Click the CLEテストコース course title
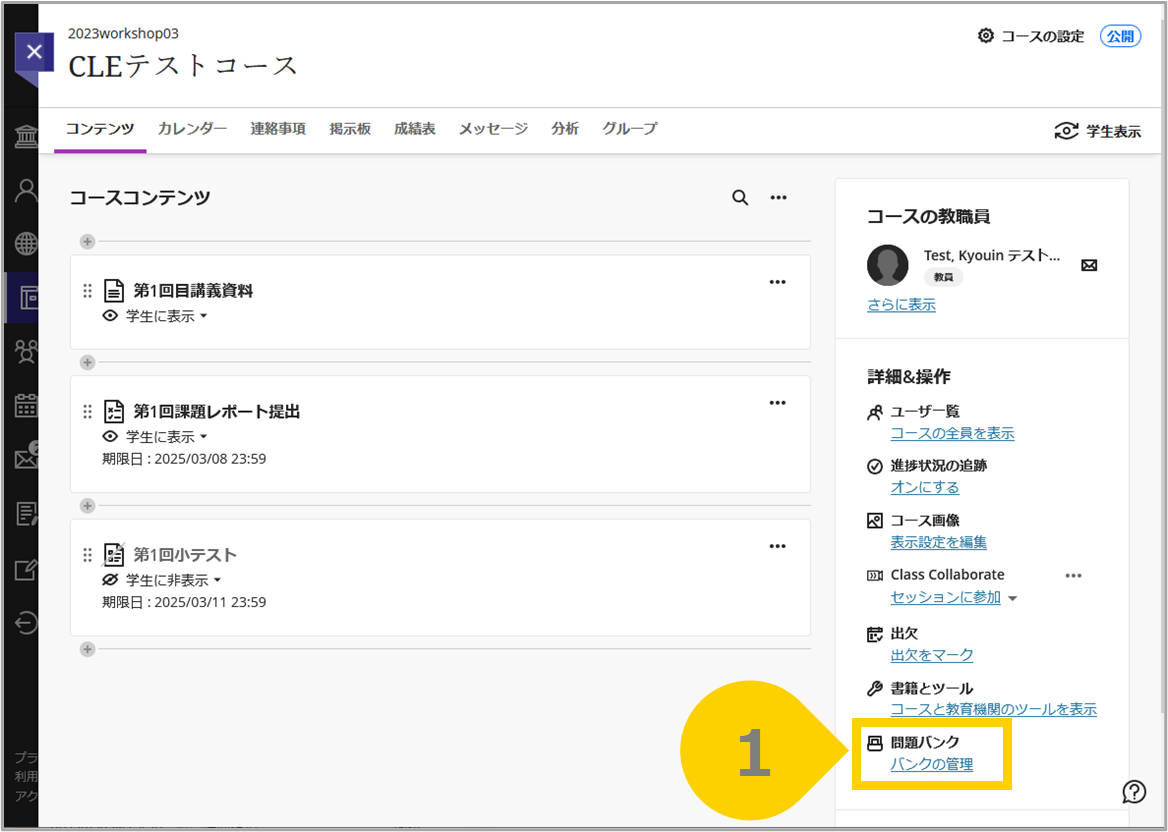1168x832 pixels. pyautogui.click(x=183, y=66)
